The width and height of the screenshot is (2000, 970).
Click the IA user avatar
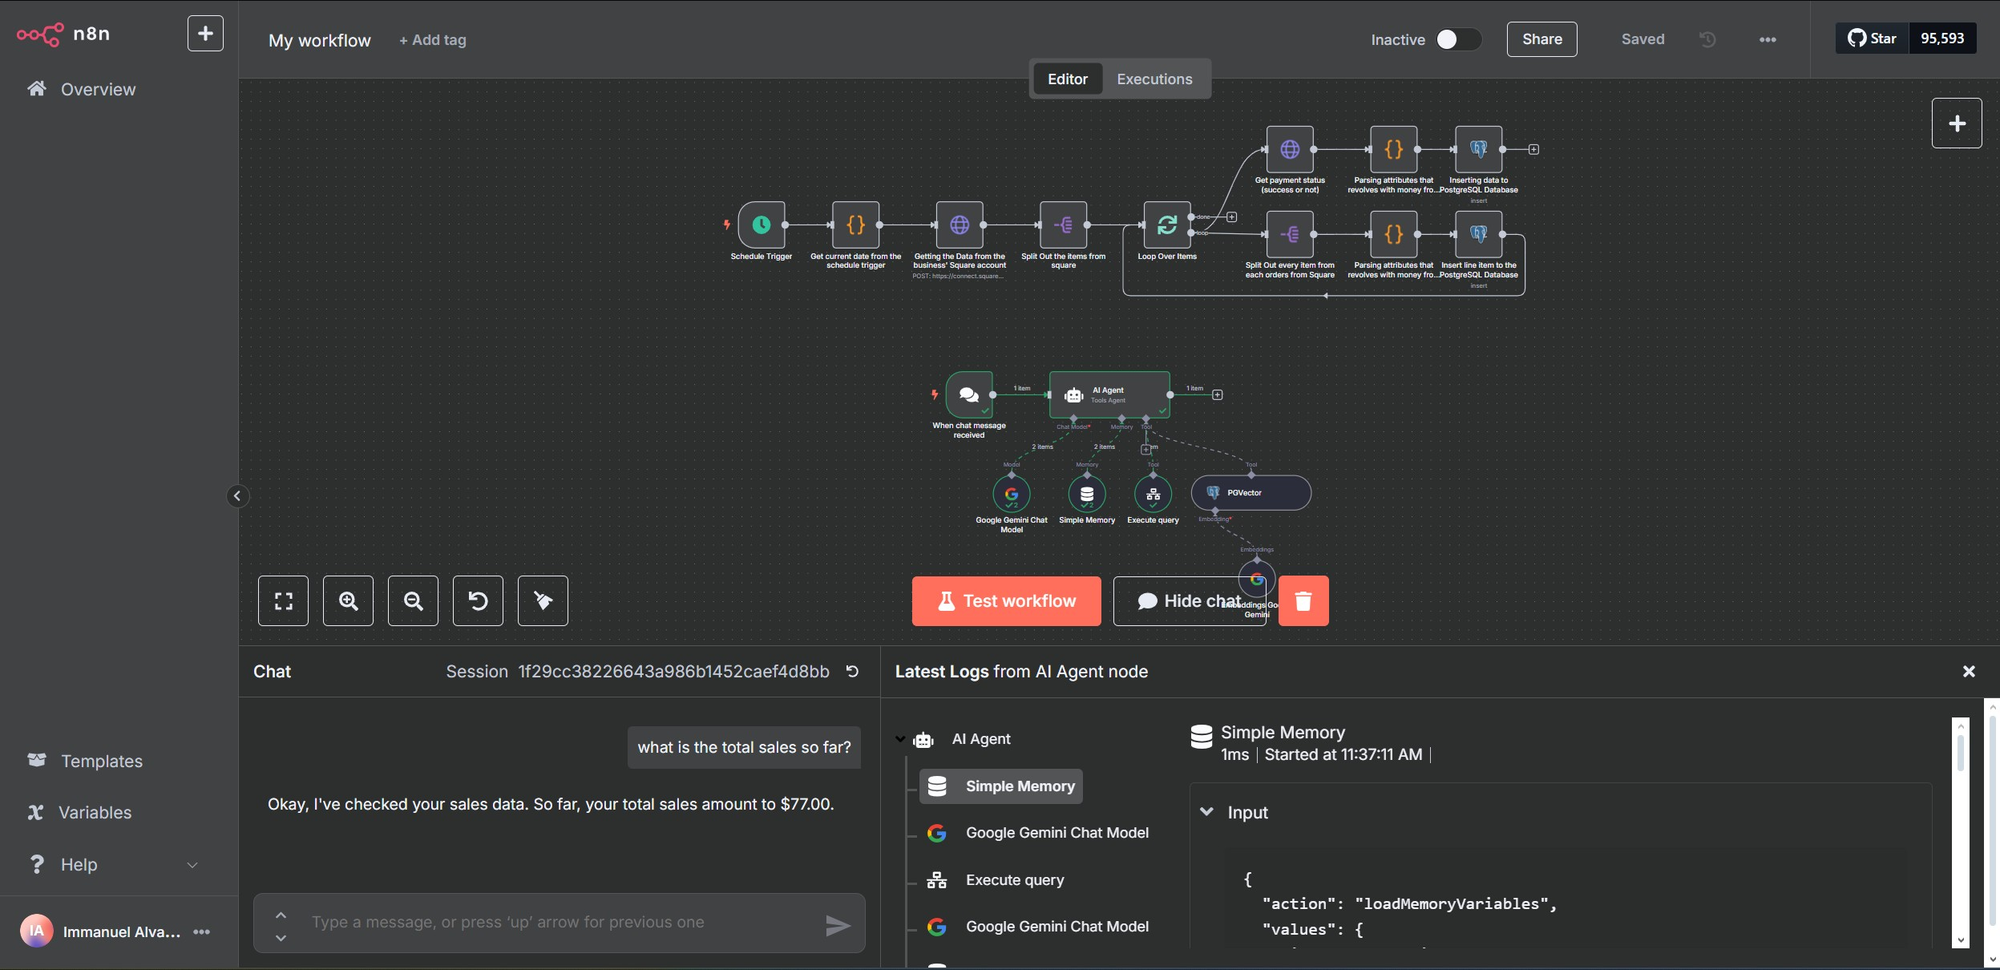pos(36,931)
